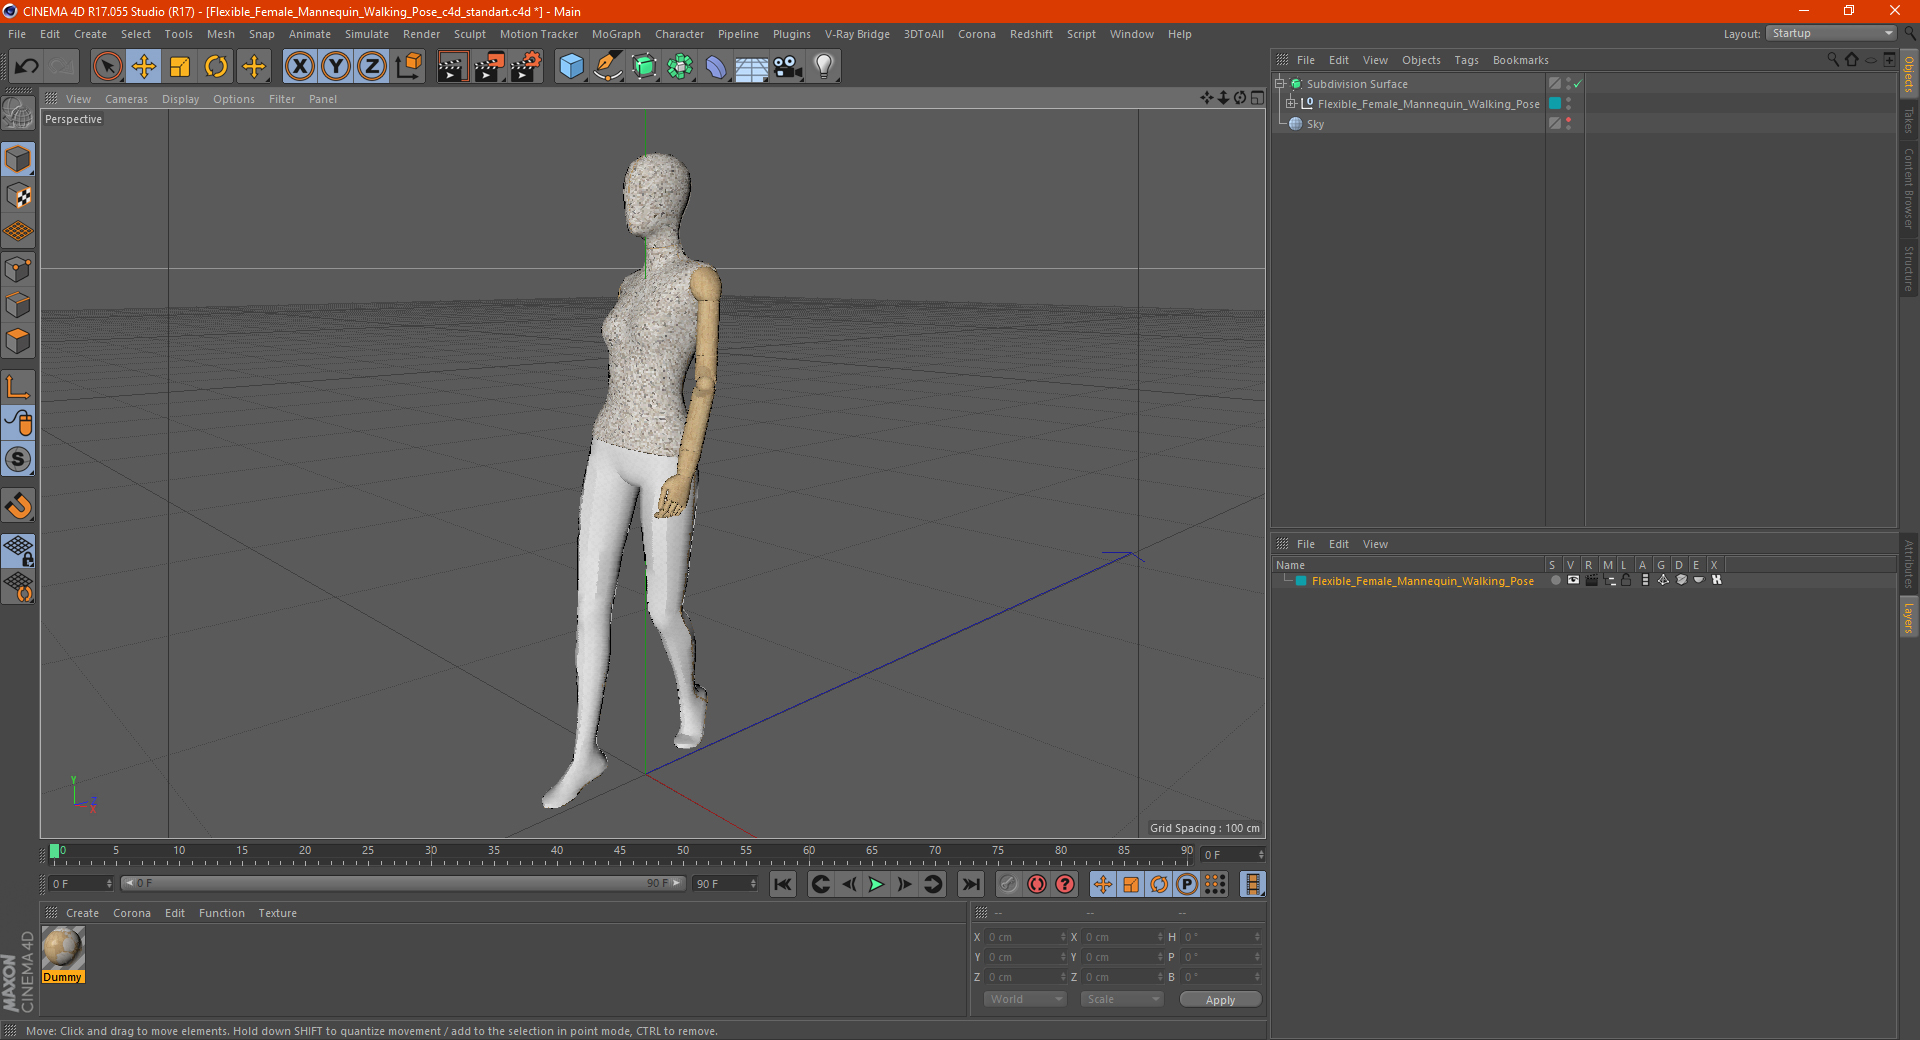This screenshot has height=1040, width=1920.
Task: Toggle X axis lock
Action: [x=299, y=67]
